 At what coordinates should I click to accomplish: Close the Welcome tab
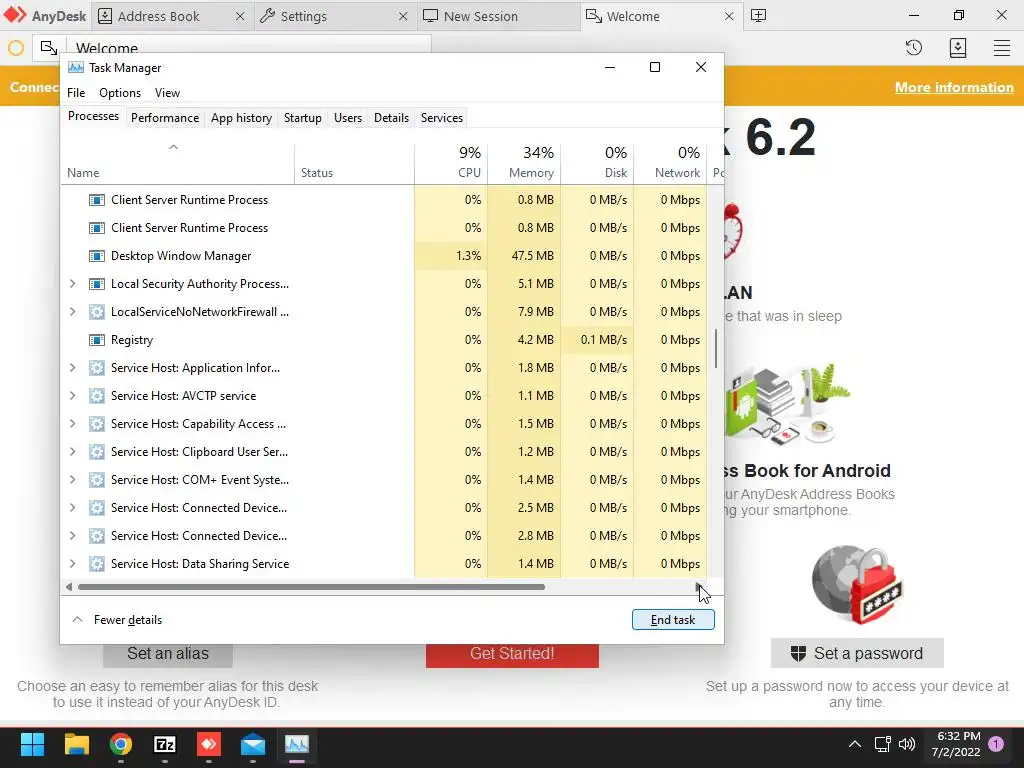(x=729, y=16)
